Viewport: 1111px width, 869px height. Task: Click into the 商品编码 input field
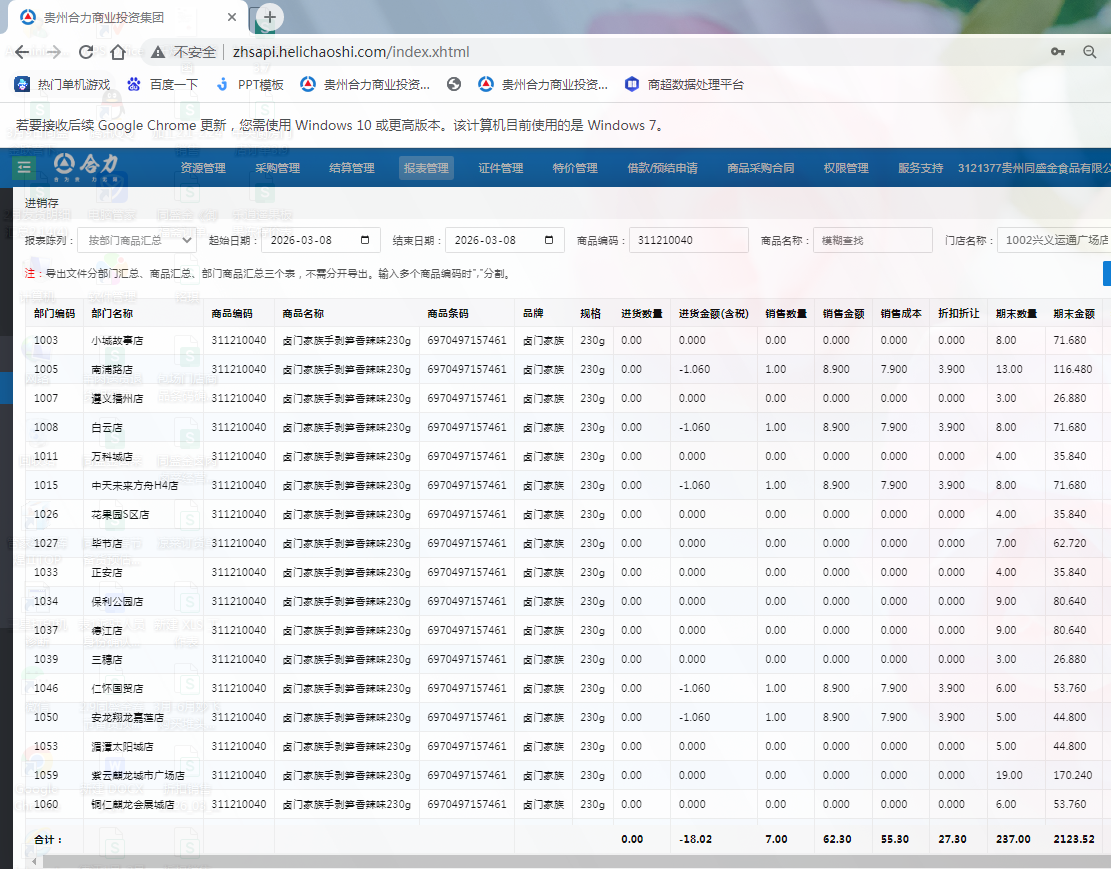point(688,240)
